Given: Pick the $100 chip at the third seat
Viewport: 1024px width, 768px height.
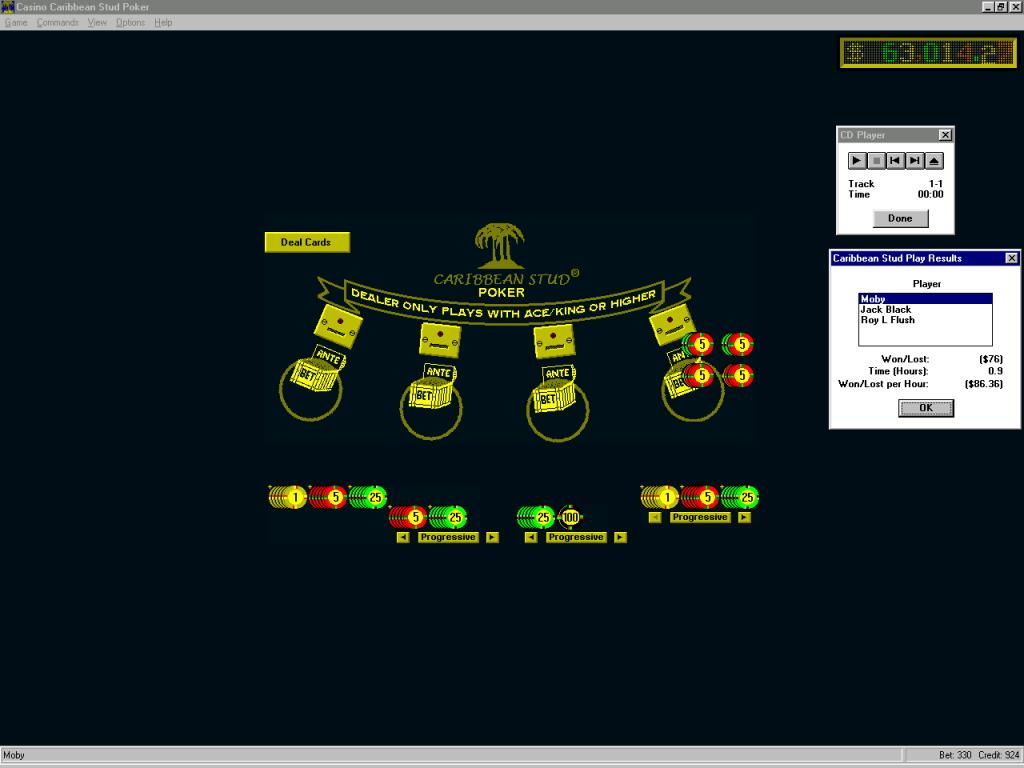Looking at the screenshot, I should [569, 517].
